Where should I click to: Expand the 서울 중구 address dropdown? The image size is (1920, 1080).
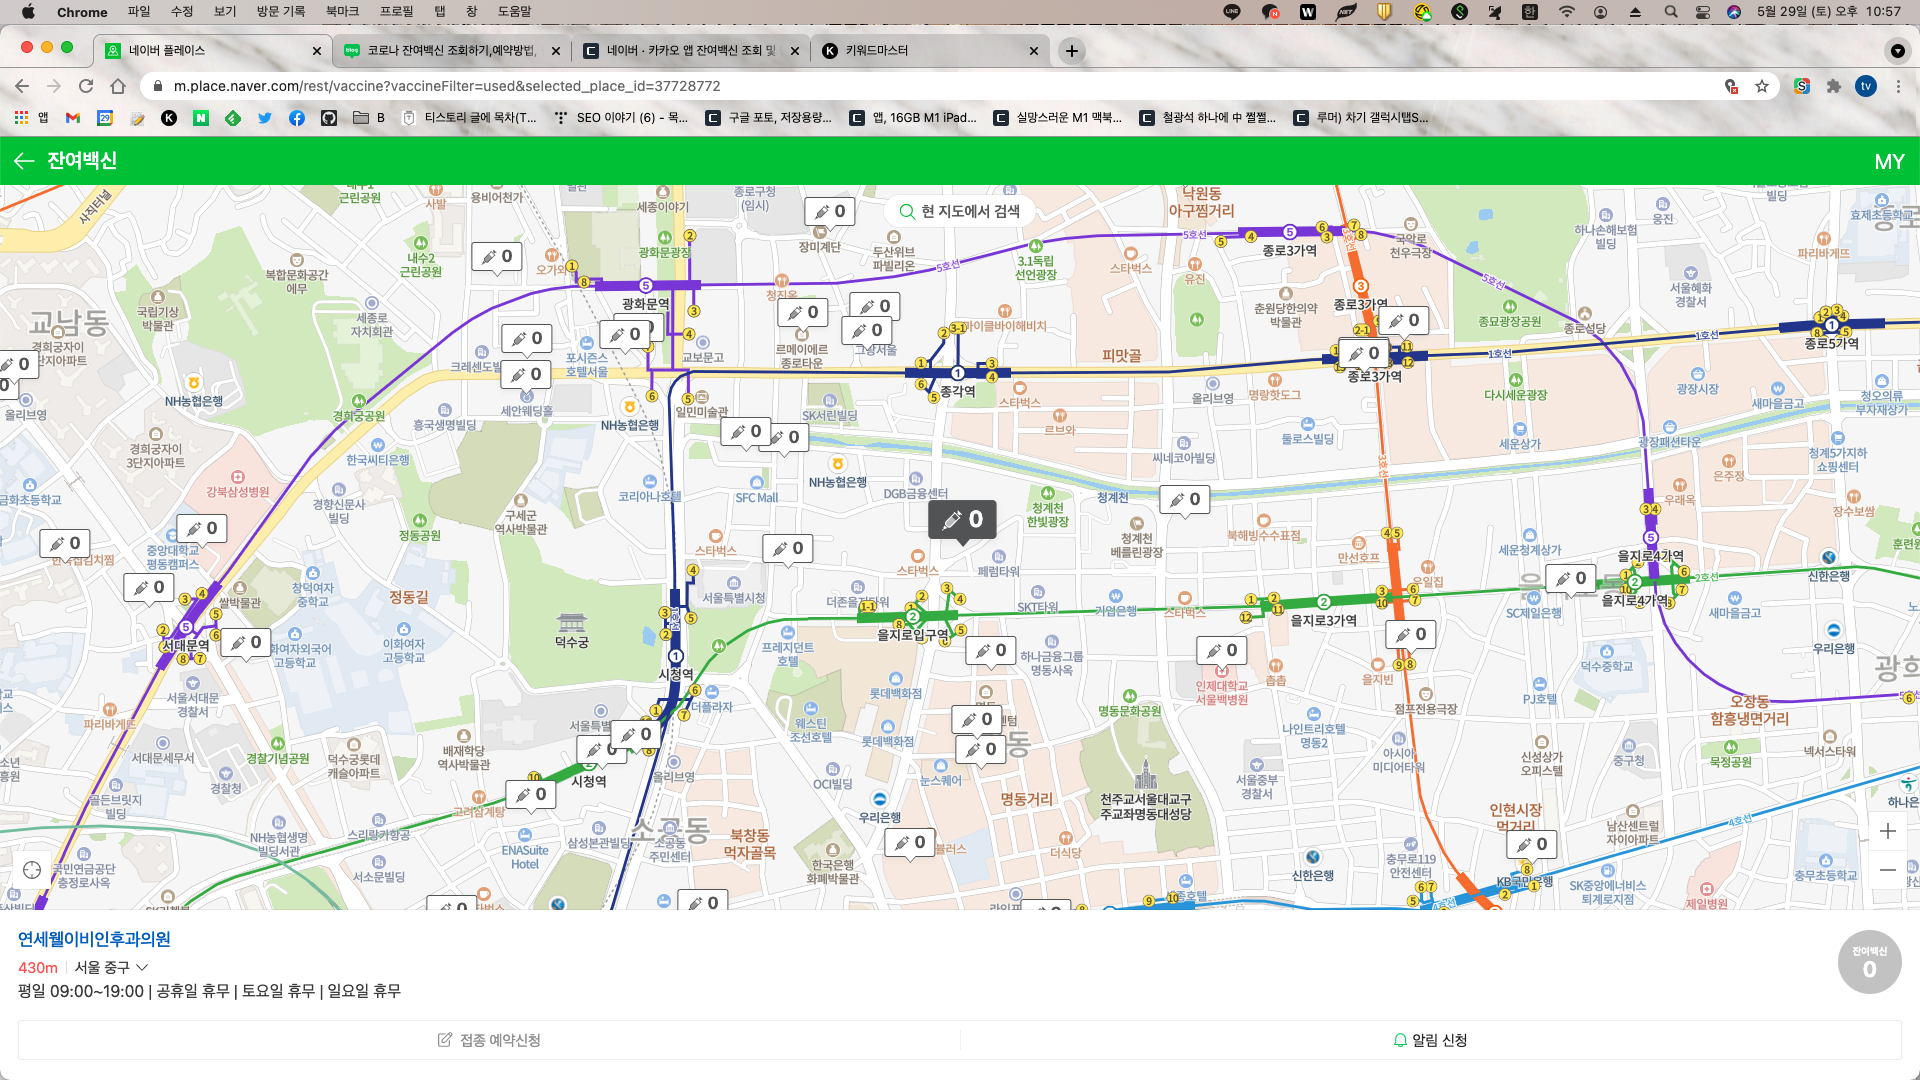click(x=142, y=967)
